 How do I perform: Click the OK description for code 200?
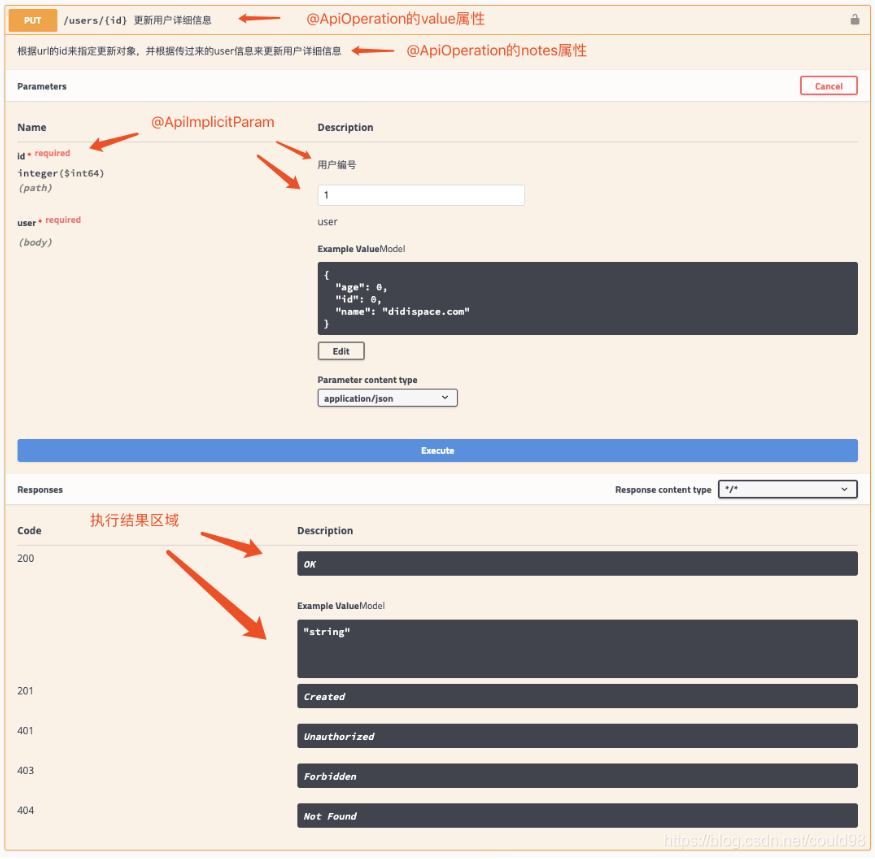pos(577,564)
